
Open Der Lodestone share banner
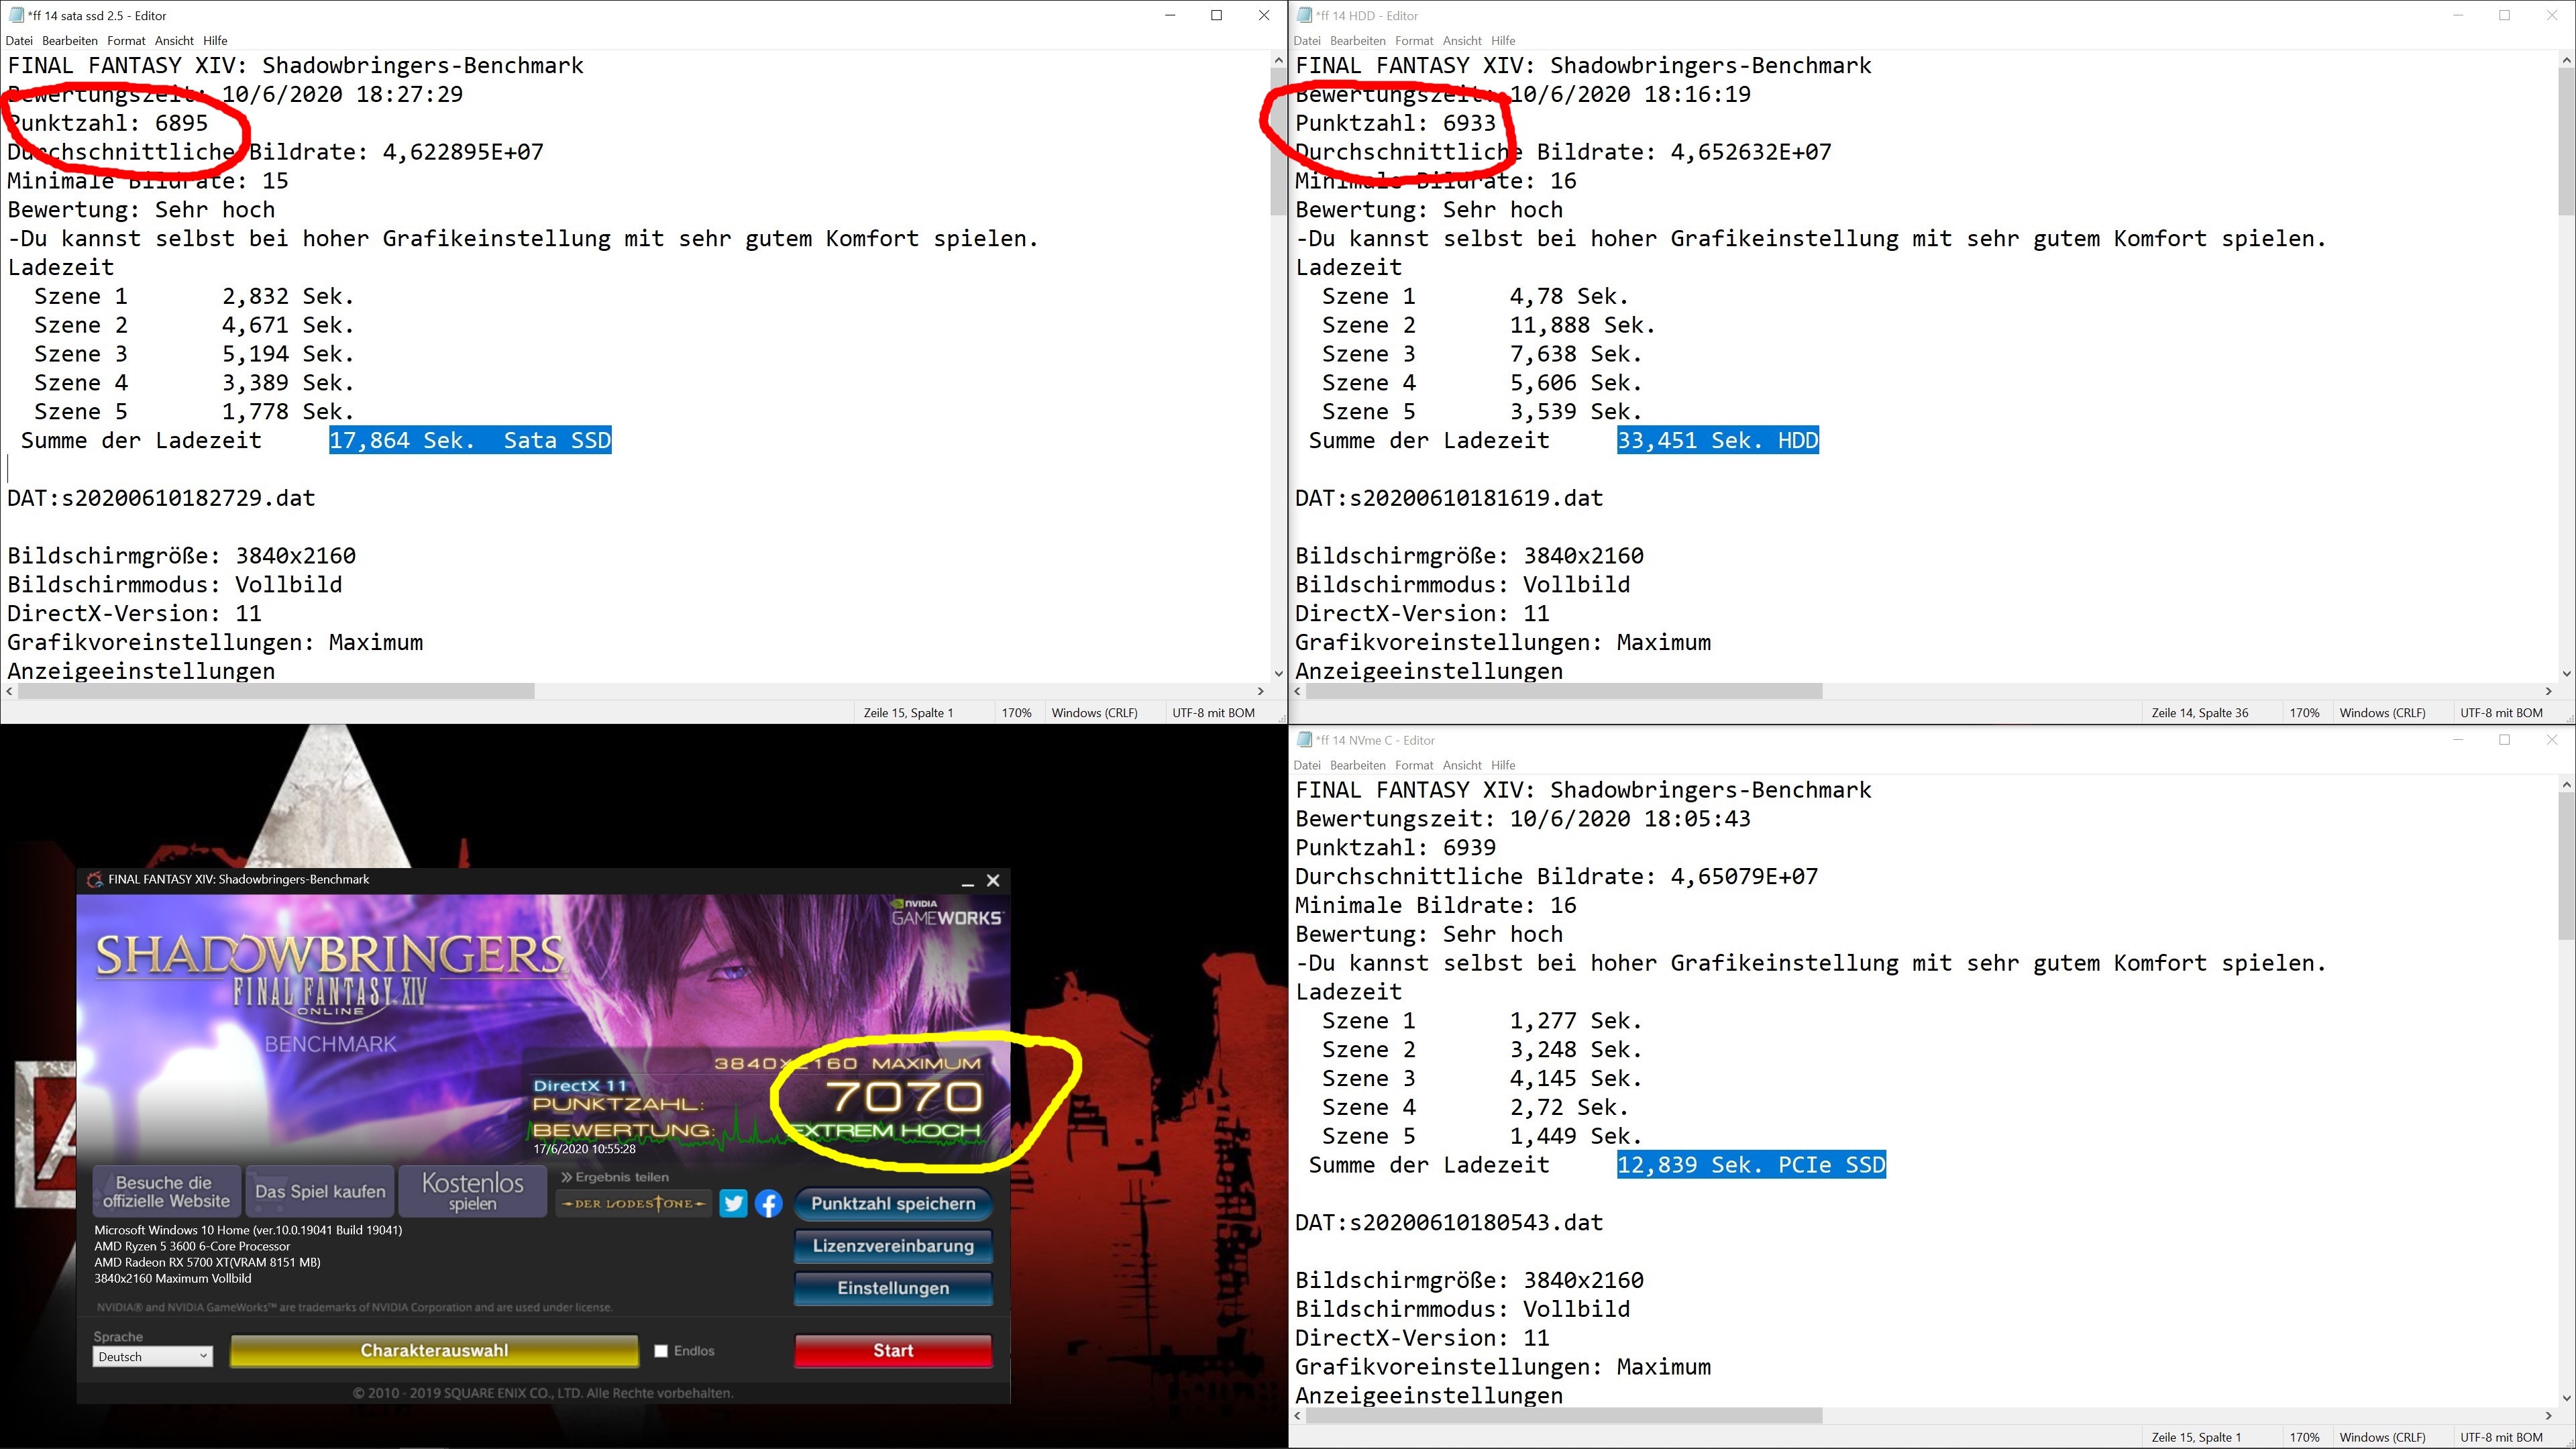[634, 1203]
